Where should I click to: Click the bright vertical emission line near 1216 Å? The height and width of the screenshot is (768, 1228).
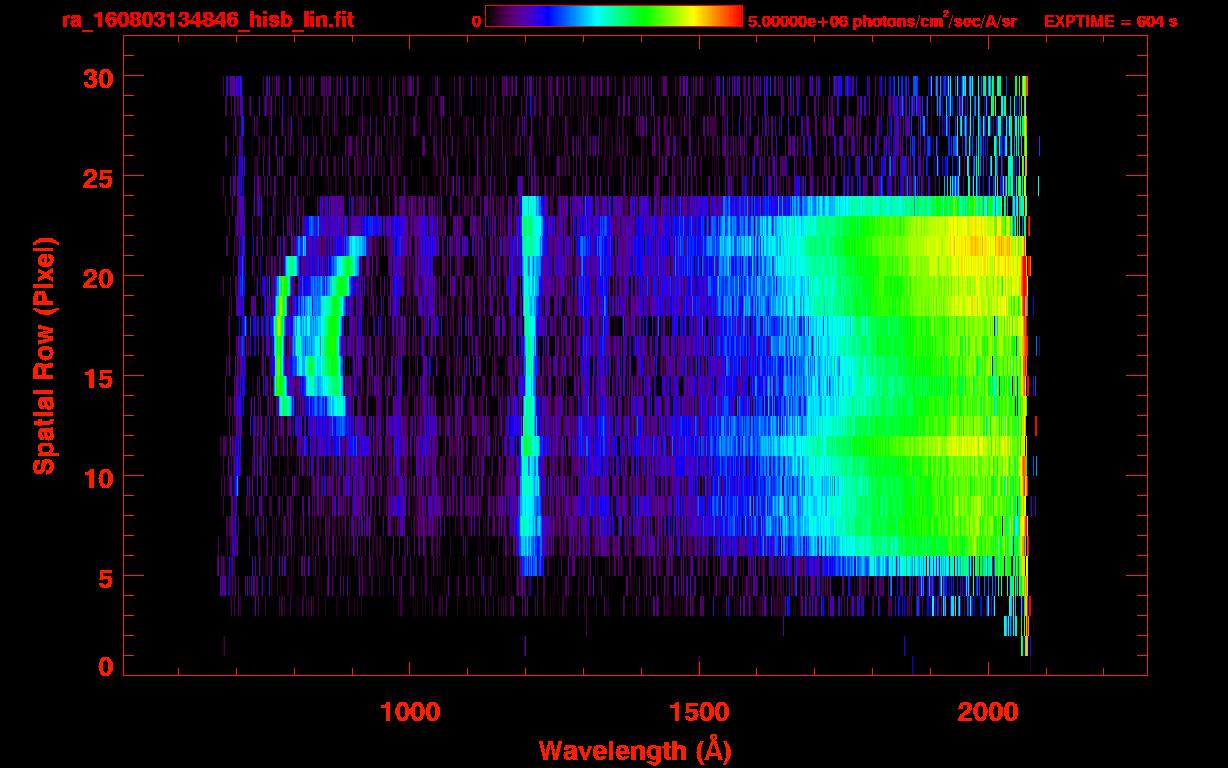(x=529, y=385)
